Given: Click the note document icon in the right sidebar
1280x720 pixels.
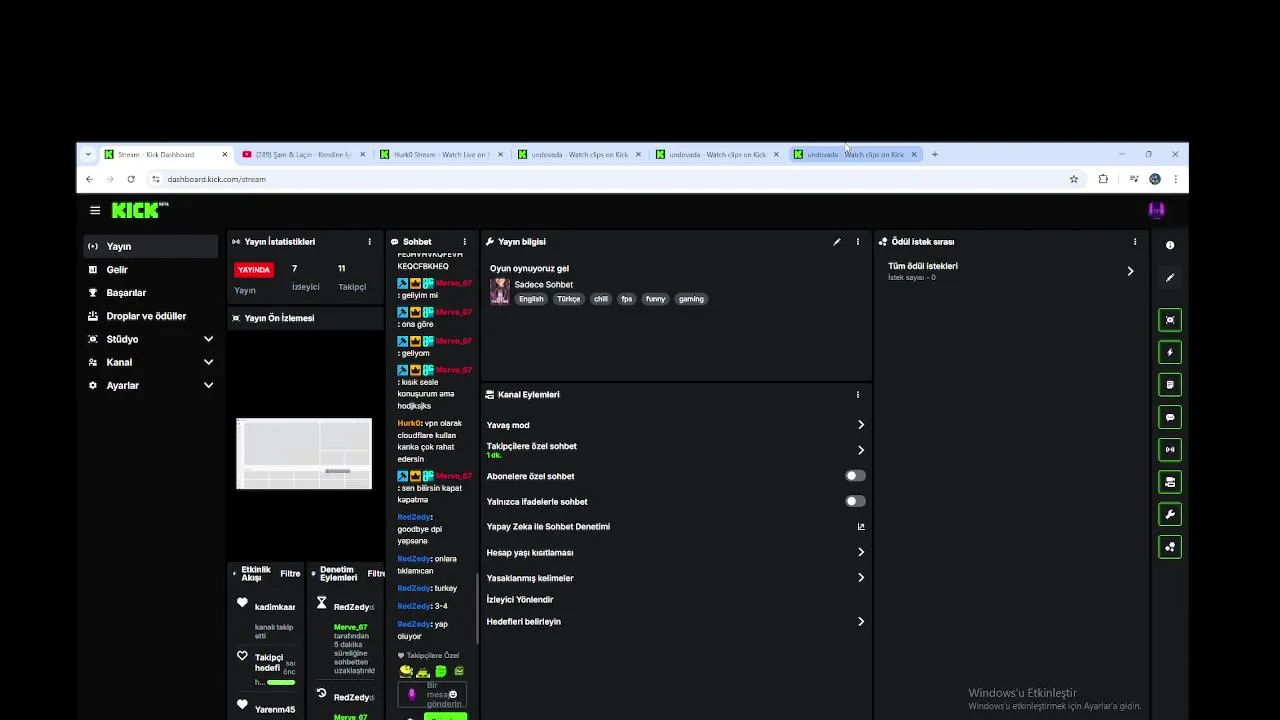Looking at the screenshot, I should (x=1170, y=385).
